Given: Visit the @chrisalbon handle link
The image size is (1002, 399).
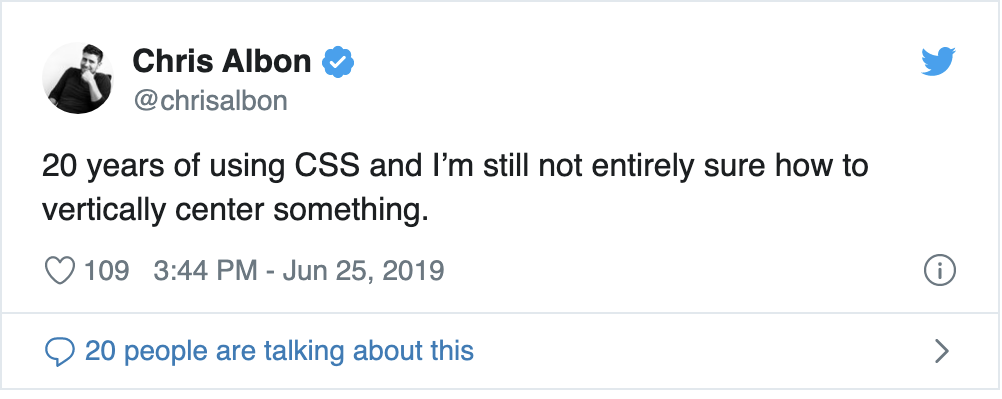Looking at the screenshot, I should [210, 101].
